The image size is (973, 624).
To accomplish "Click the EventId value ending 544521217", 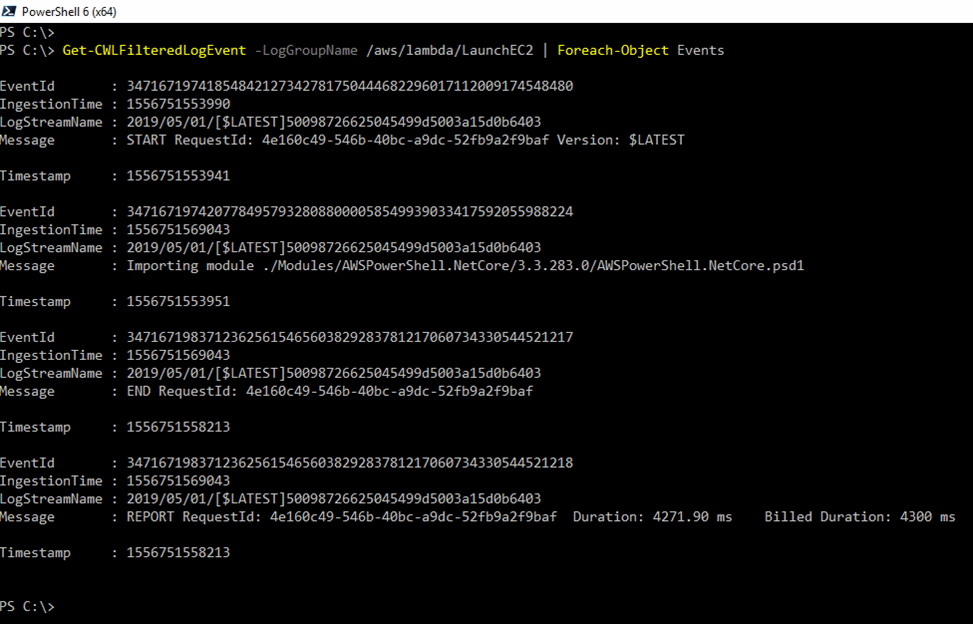I will point(349,338).
